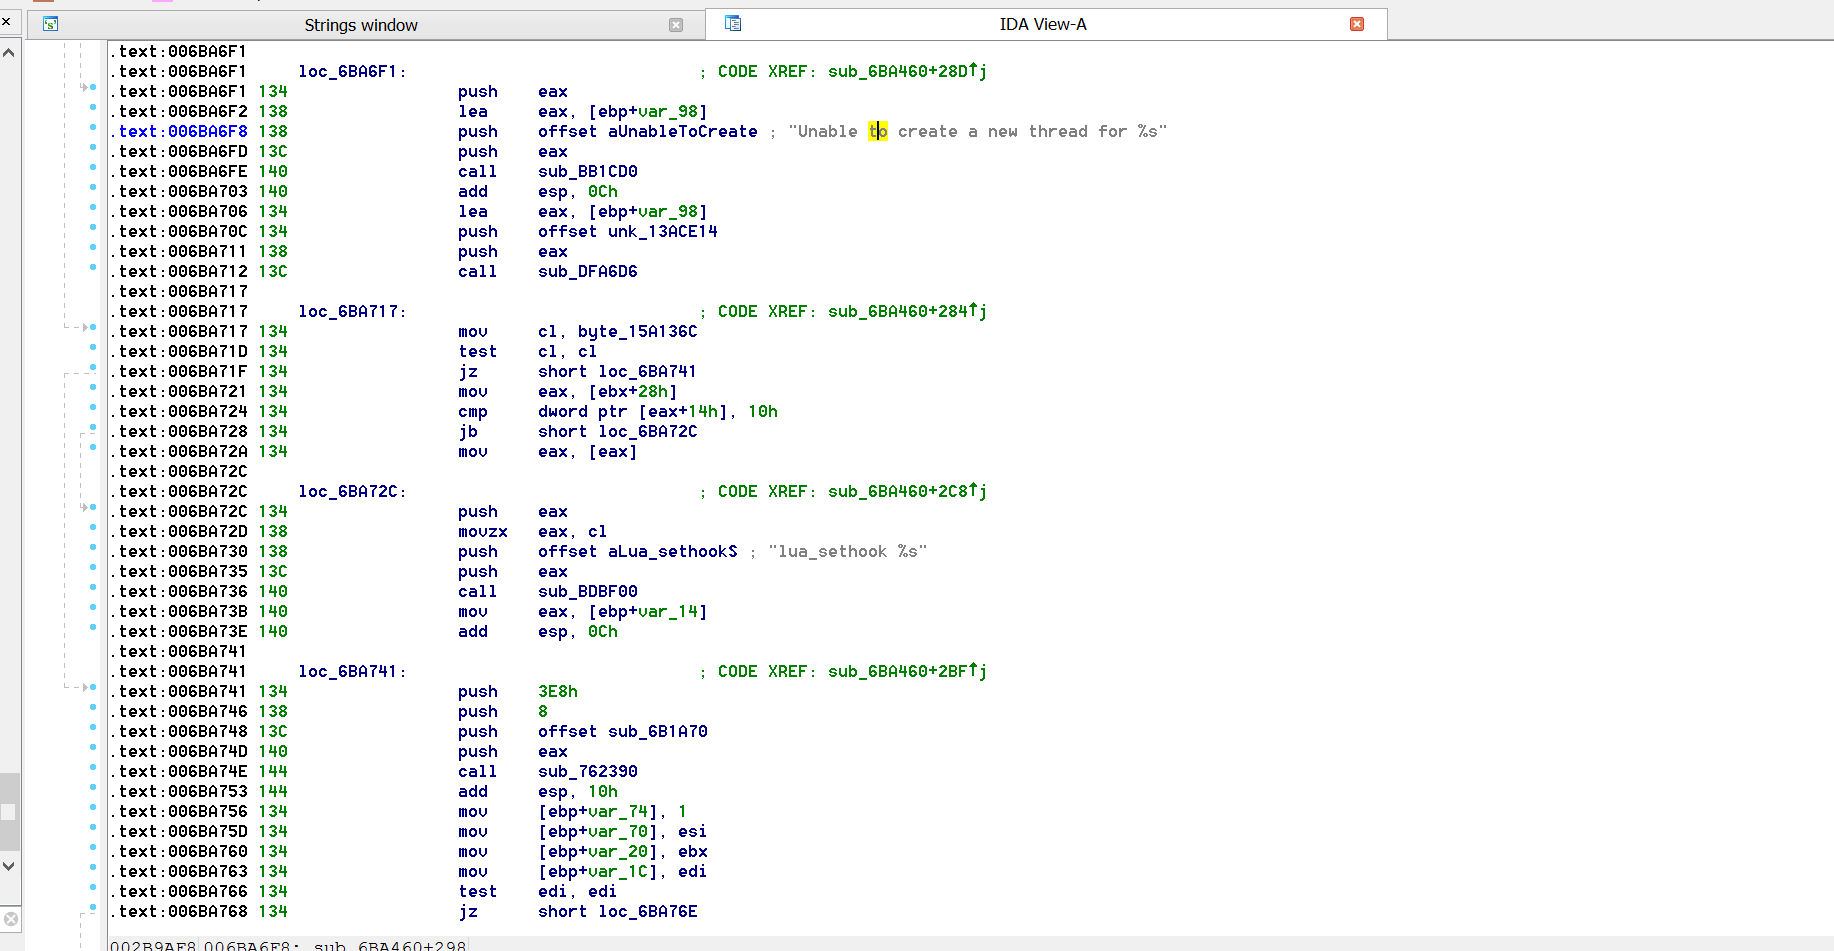This screenshot has height=951, width=1834.
Task: Toggle breakpoint dot at address 006BA756
Action: point(93,808)
